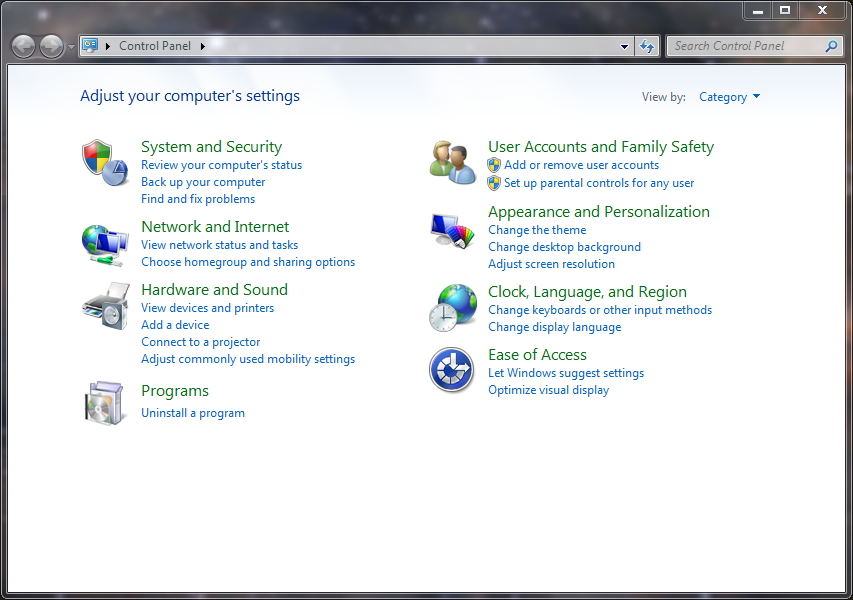The height and width of the screenshot is (600, 853).
Task: Open User Accounts and Family Safety heading
Action: click(601, 147)
